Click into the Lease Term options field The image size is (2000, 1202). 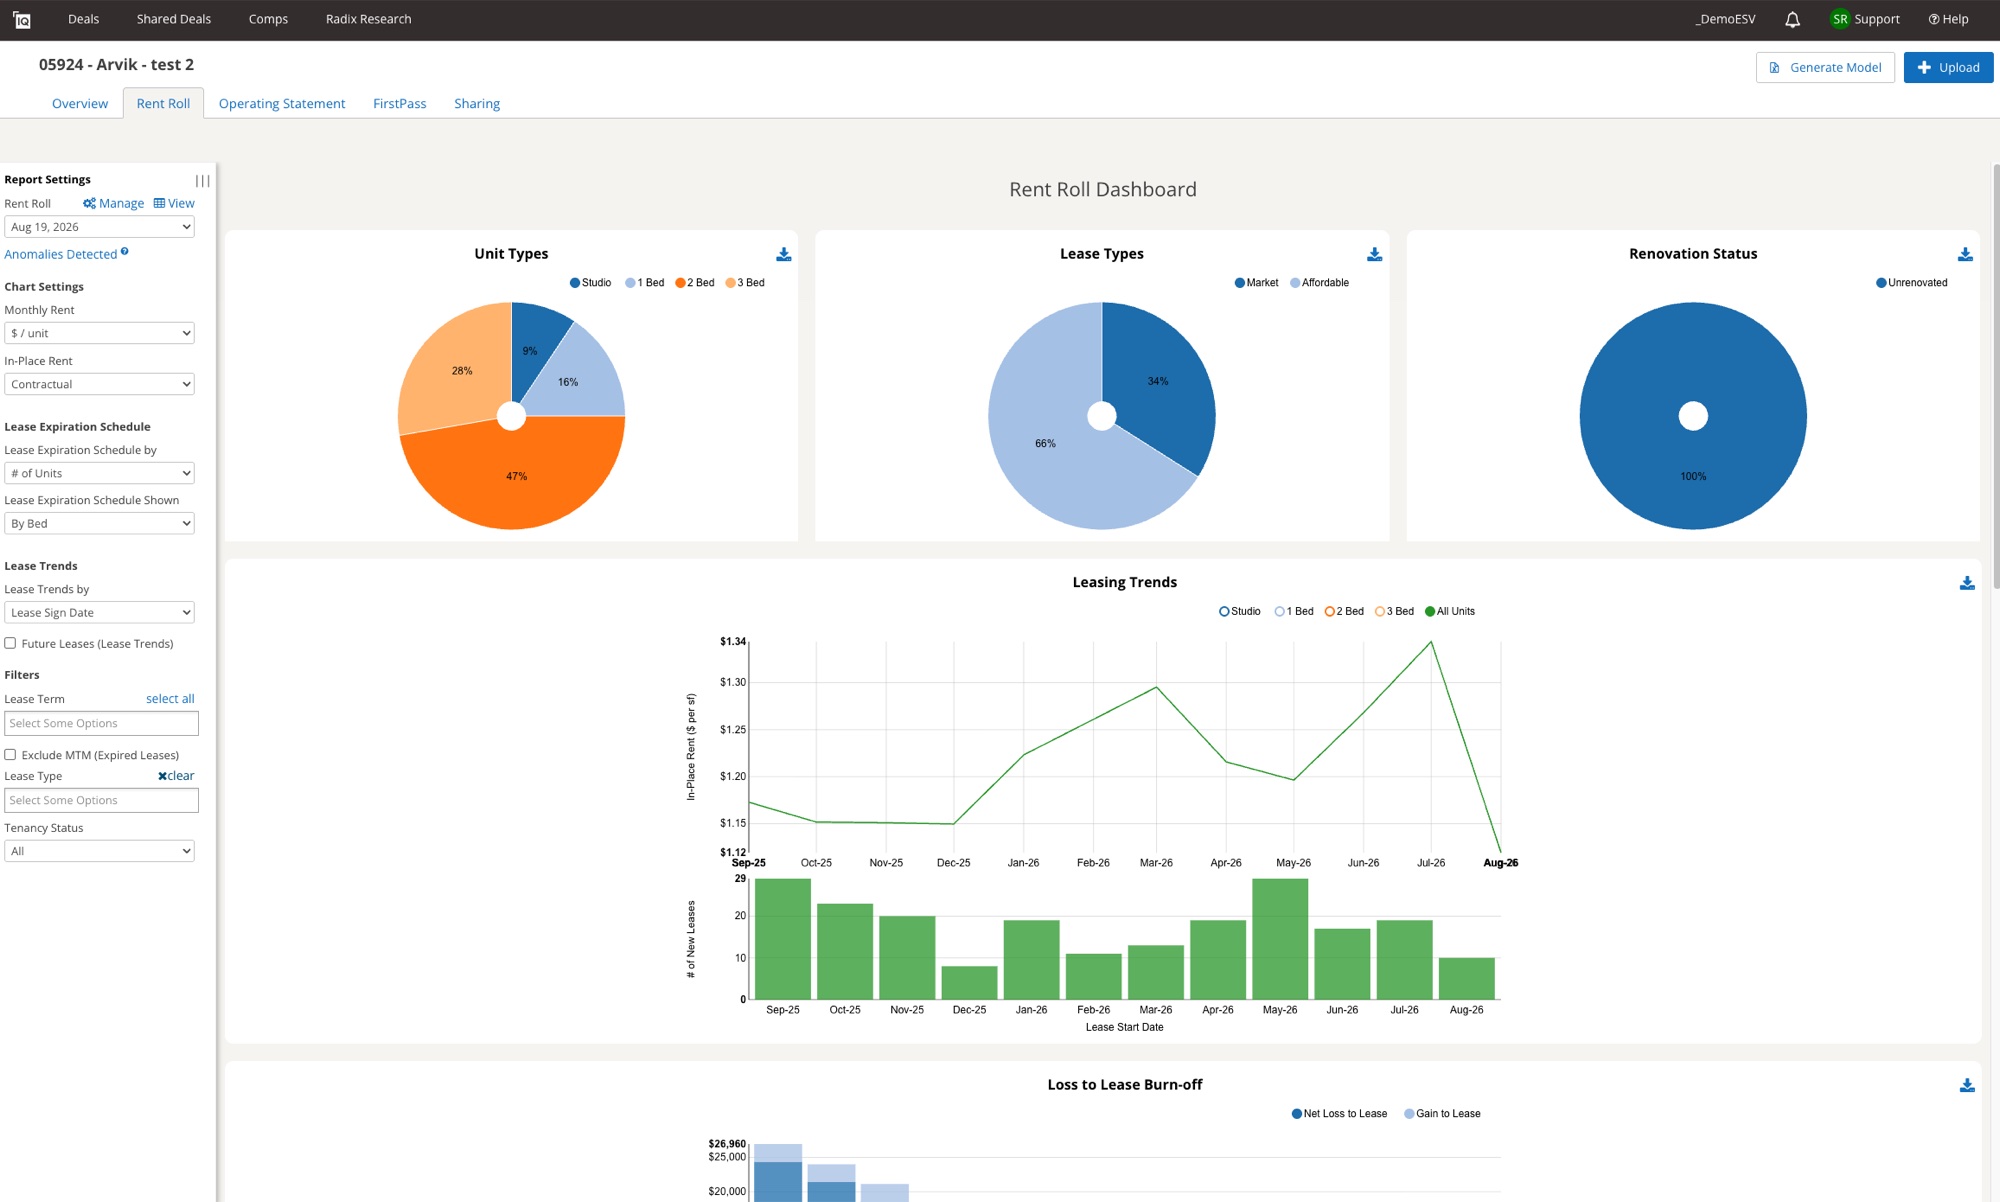[101, 723]
